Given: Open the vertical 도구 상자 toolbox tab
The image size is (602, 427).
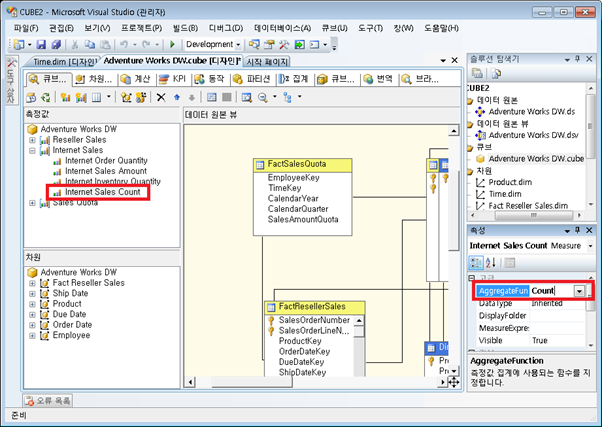Looking at the screenshot, I should coord(11,80).
